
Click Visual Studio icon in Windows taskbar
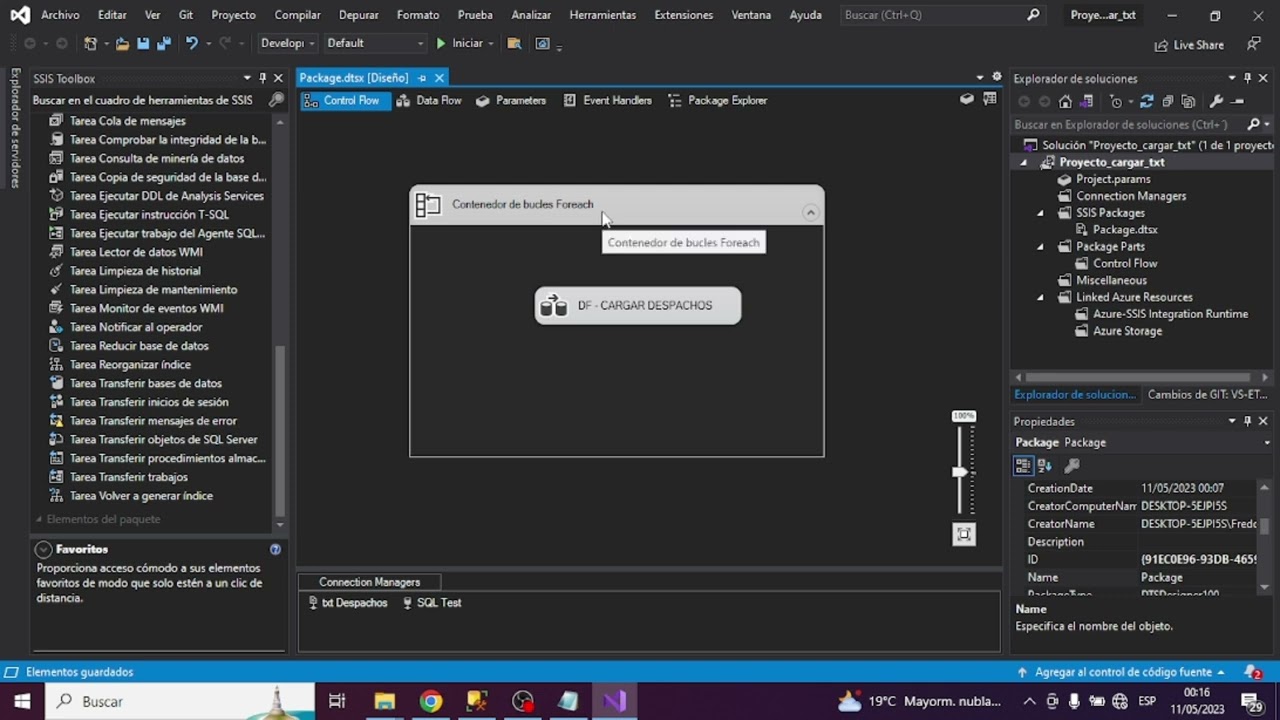[614, 701]
